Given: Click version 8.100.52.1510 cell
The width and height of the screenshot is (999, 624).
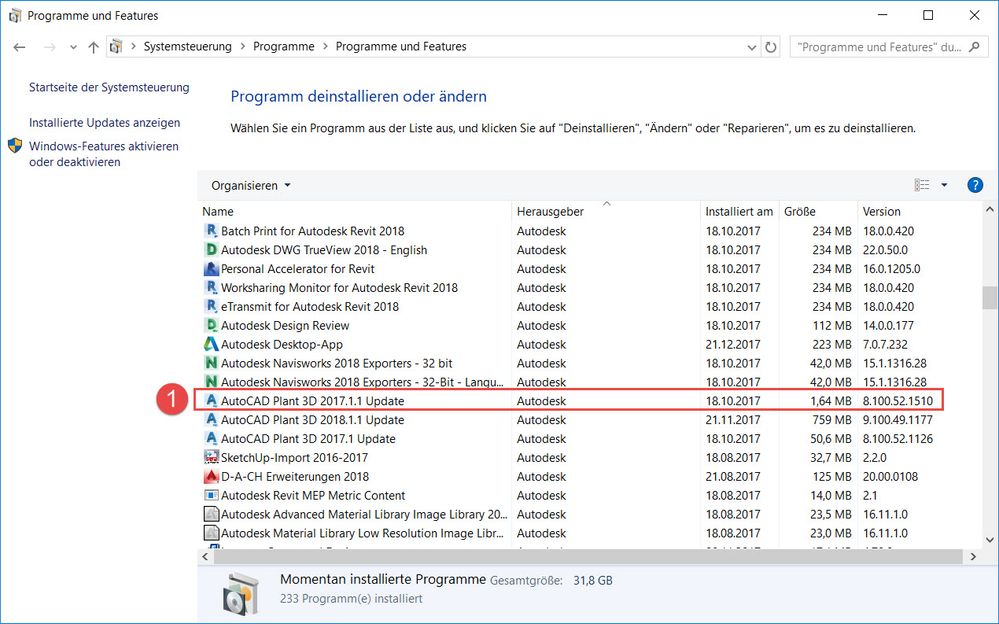Looking at the screenshot, I should pos(898,401).
